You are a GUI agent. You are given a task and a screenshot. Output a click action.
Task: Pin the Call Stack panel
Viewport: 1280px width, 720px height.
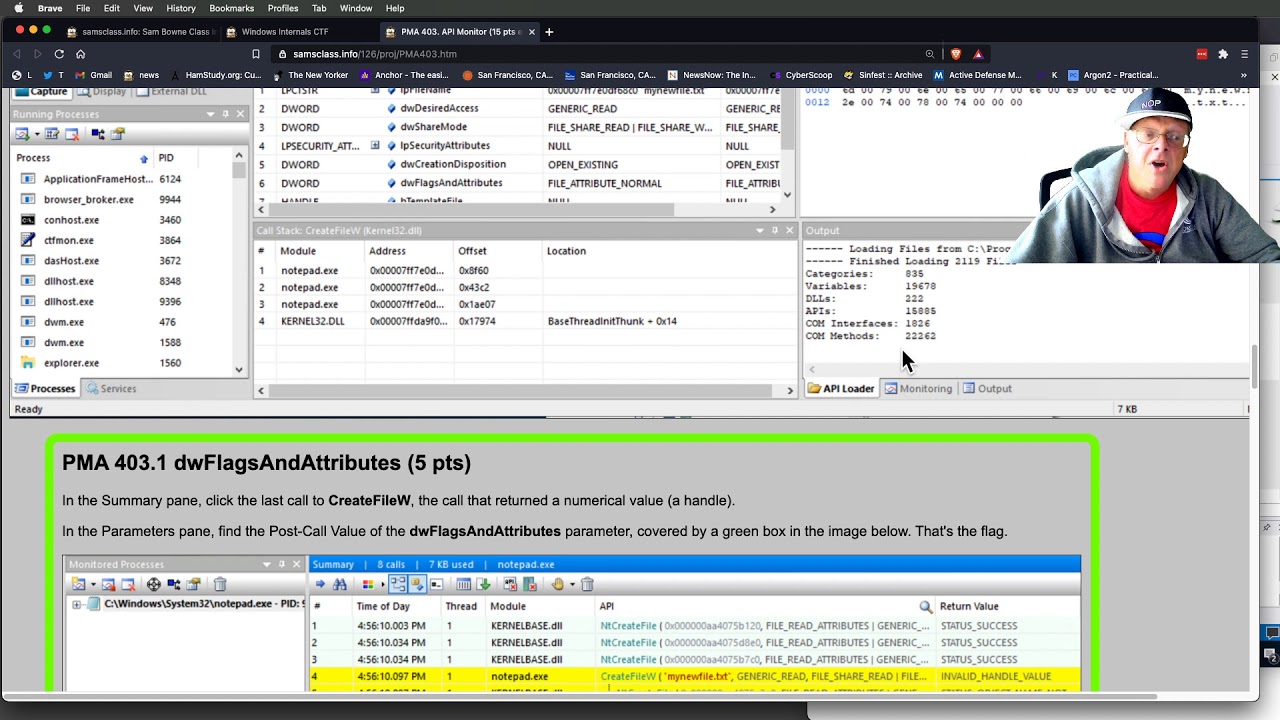774,230
